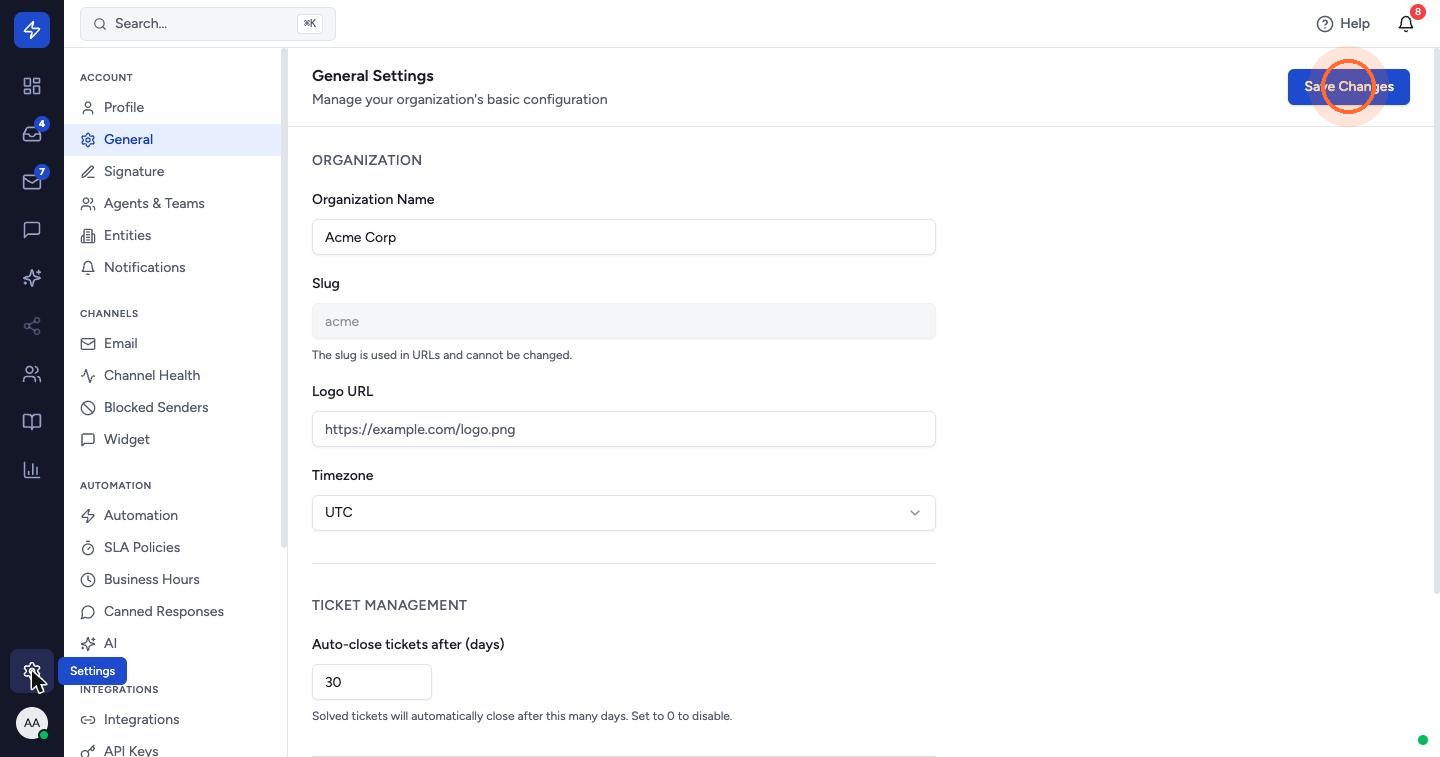Open the notifications bell with badge 8

click(1406, 23)
